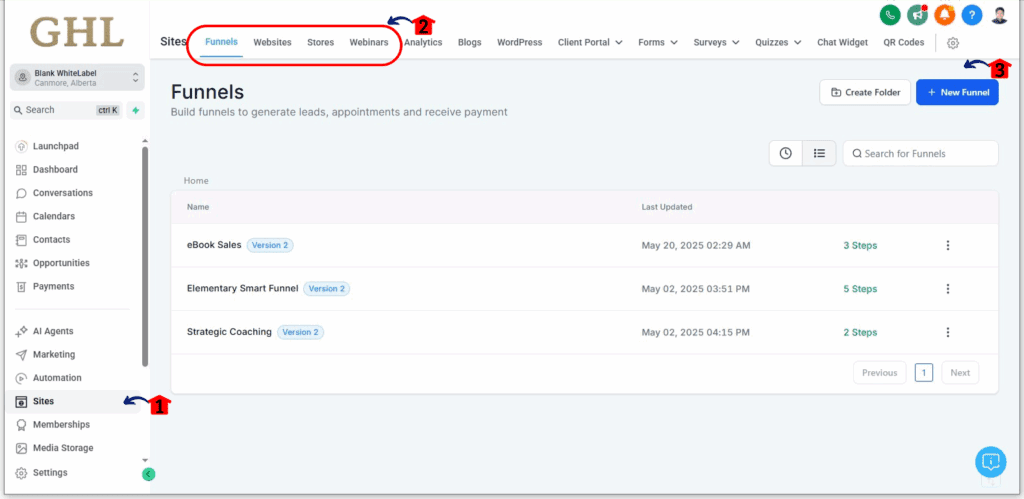Open the Strategic Coaching funnel
The width and height of the screenshot is (1024, 499).
229,332
